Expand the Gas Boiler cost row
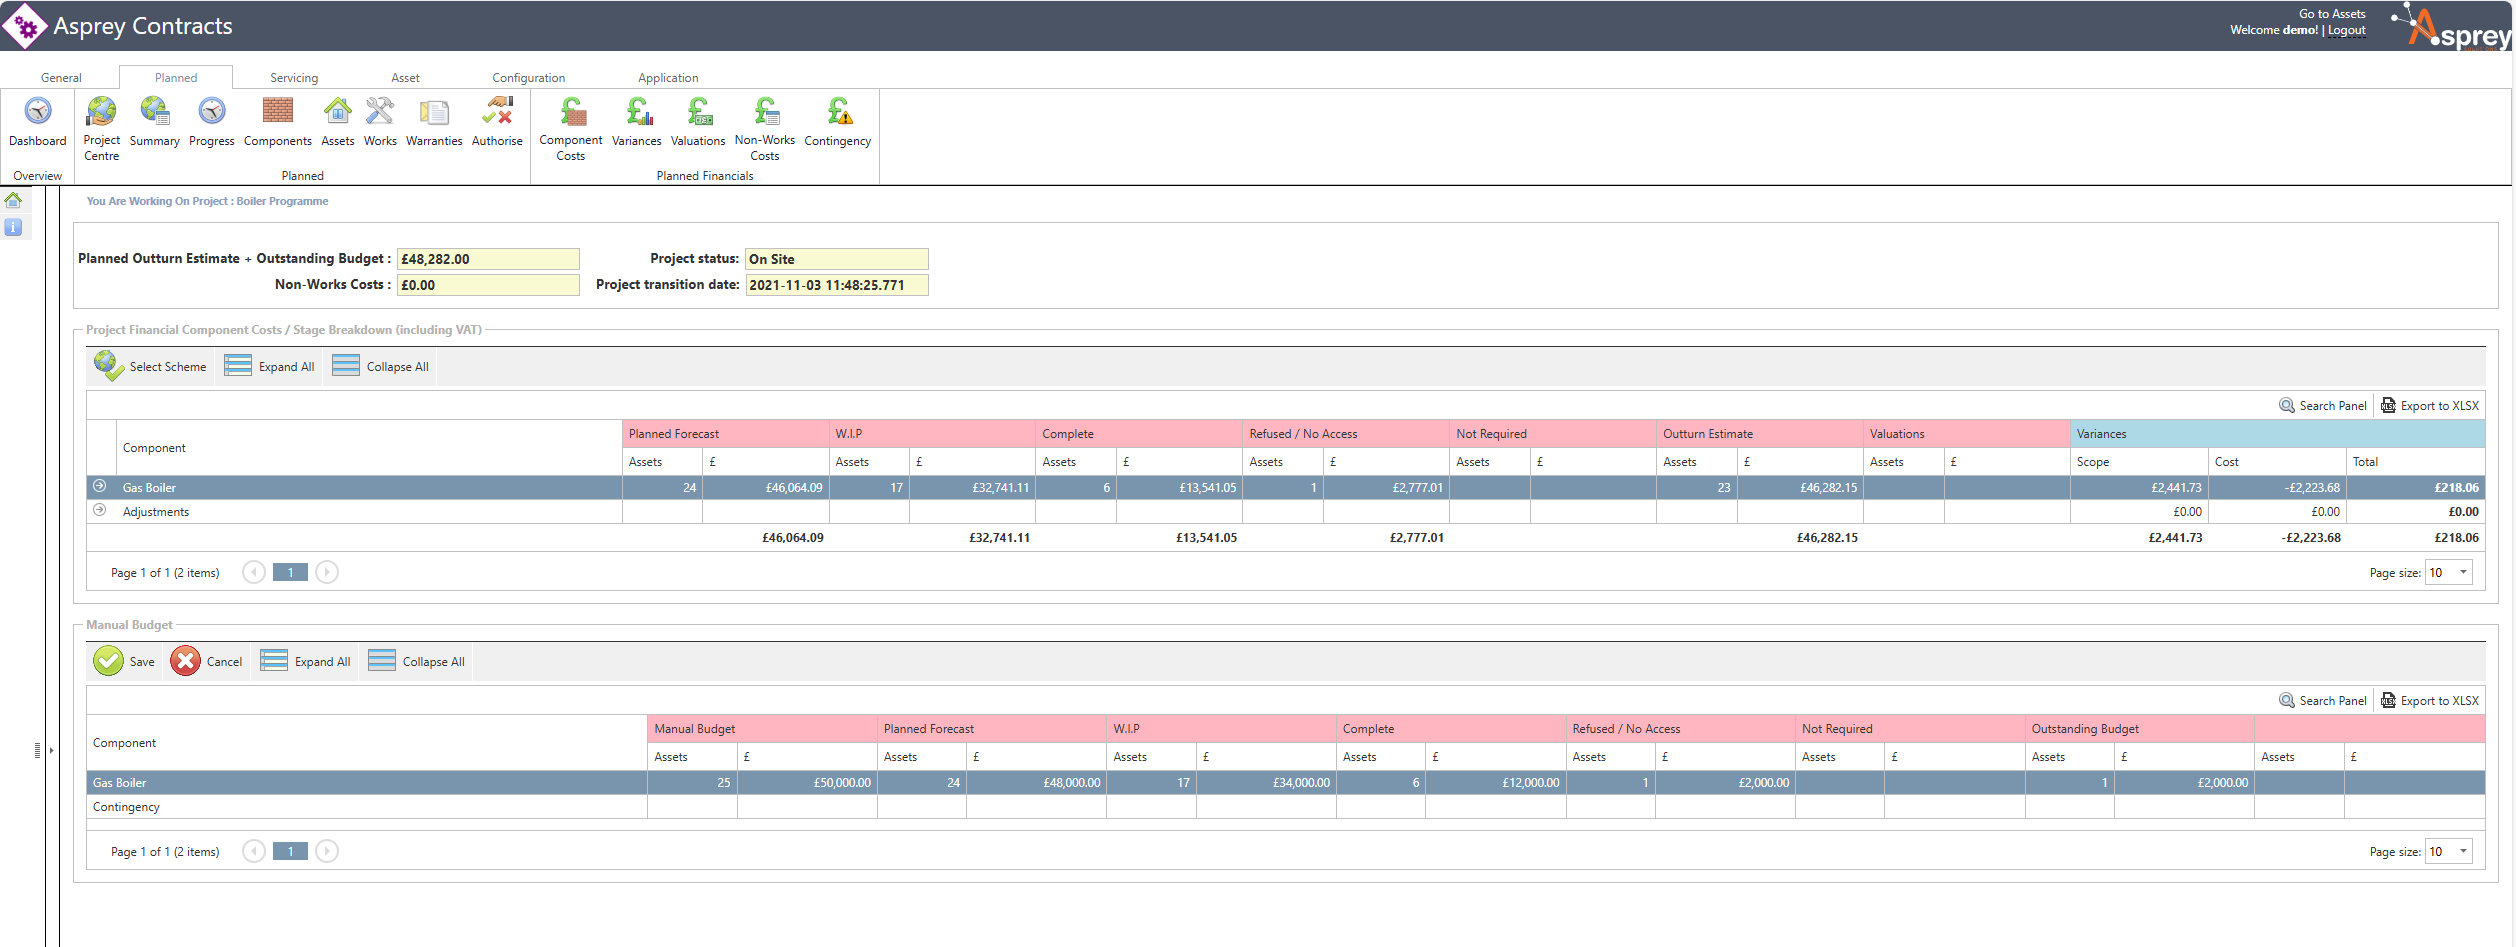This screenshot has width=2516, height=947. tap(100, 486)
